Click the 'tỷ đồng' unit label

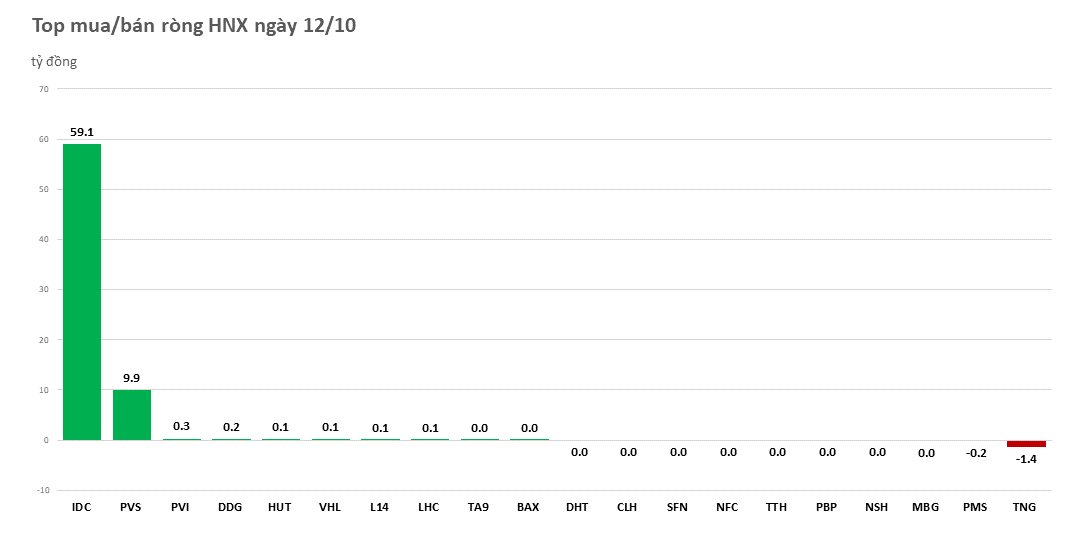(54, 62)
